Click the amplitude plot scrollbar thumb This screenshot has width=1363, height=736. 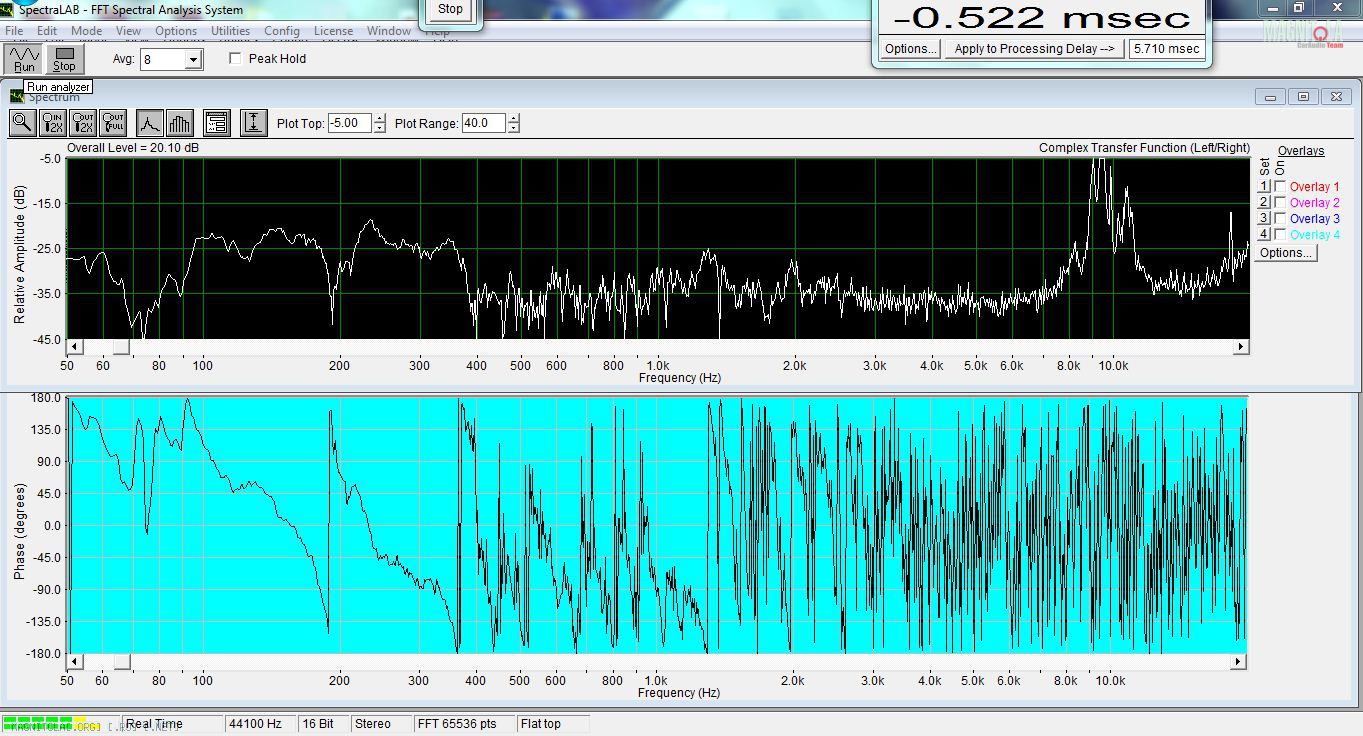121,347
